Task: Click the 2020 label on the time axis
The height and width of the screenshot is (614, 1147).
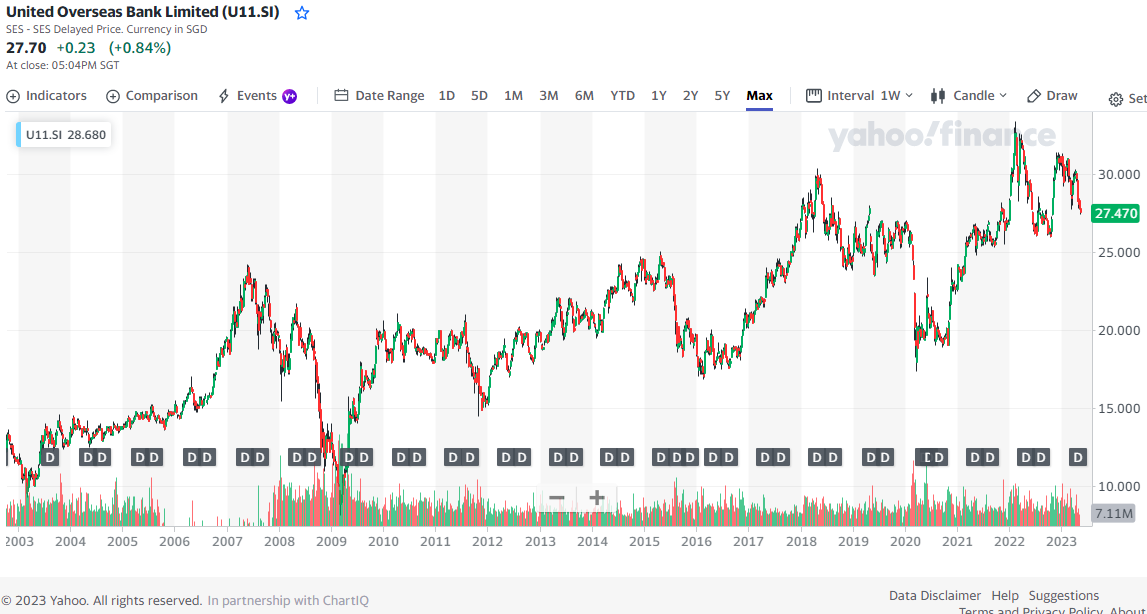Action: (x=905, y=542)
